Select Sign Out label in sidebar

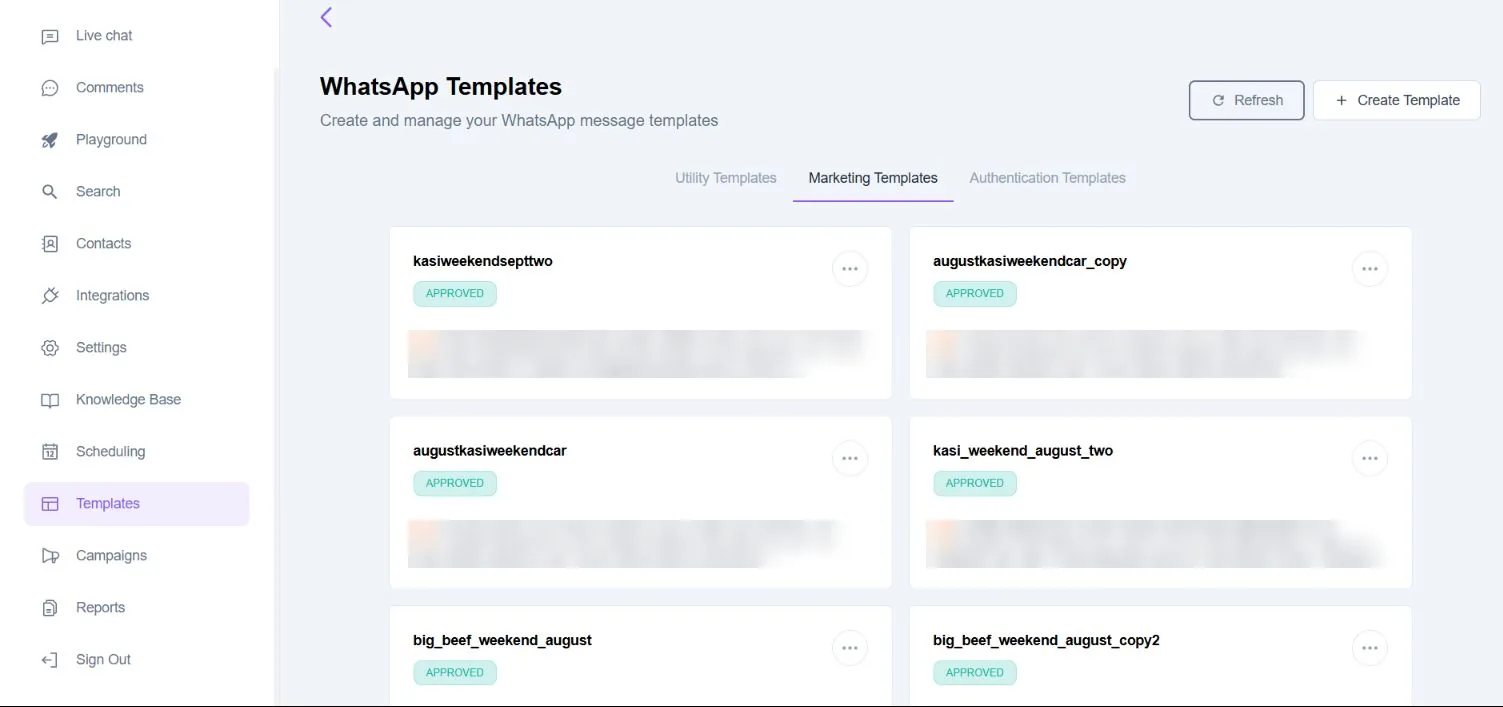coord(103,660)
